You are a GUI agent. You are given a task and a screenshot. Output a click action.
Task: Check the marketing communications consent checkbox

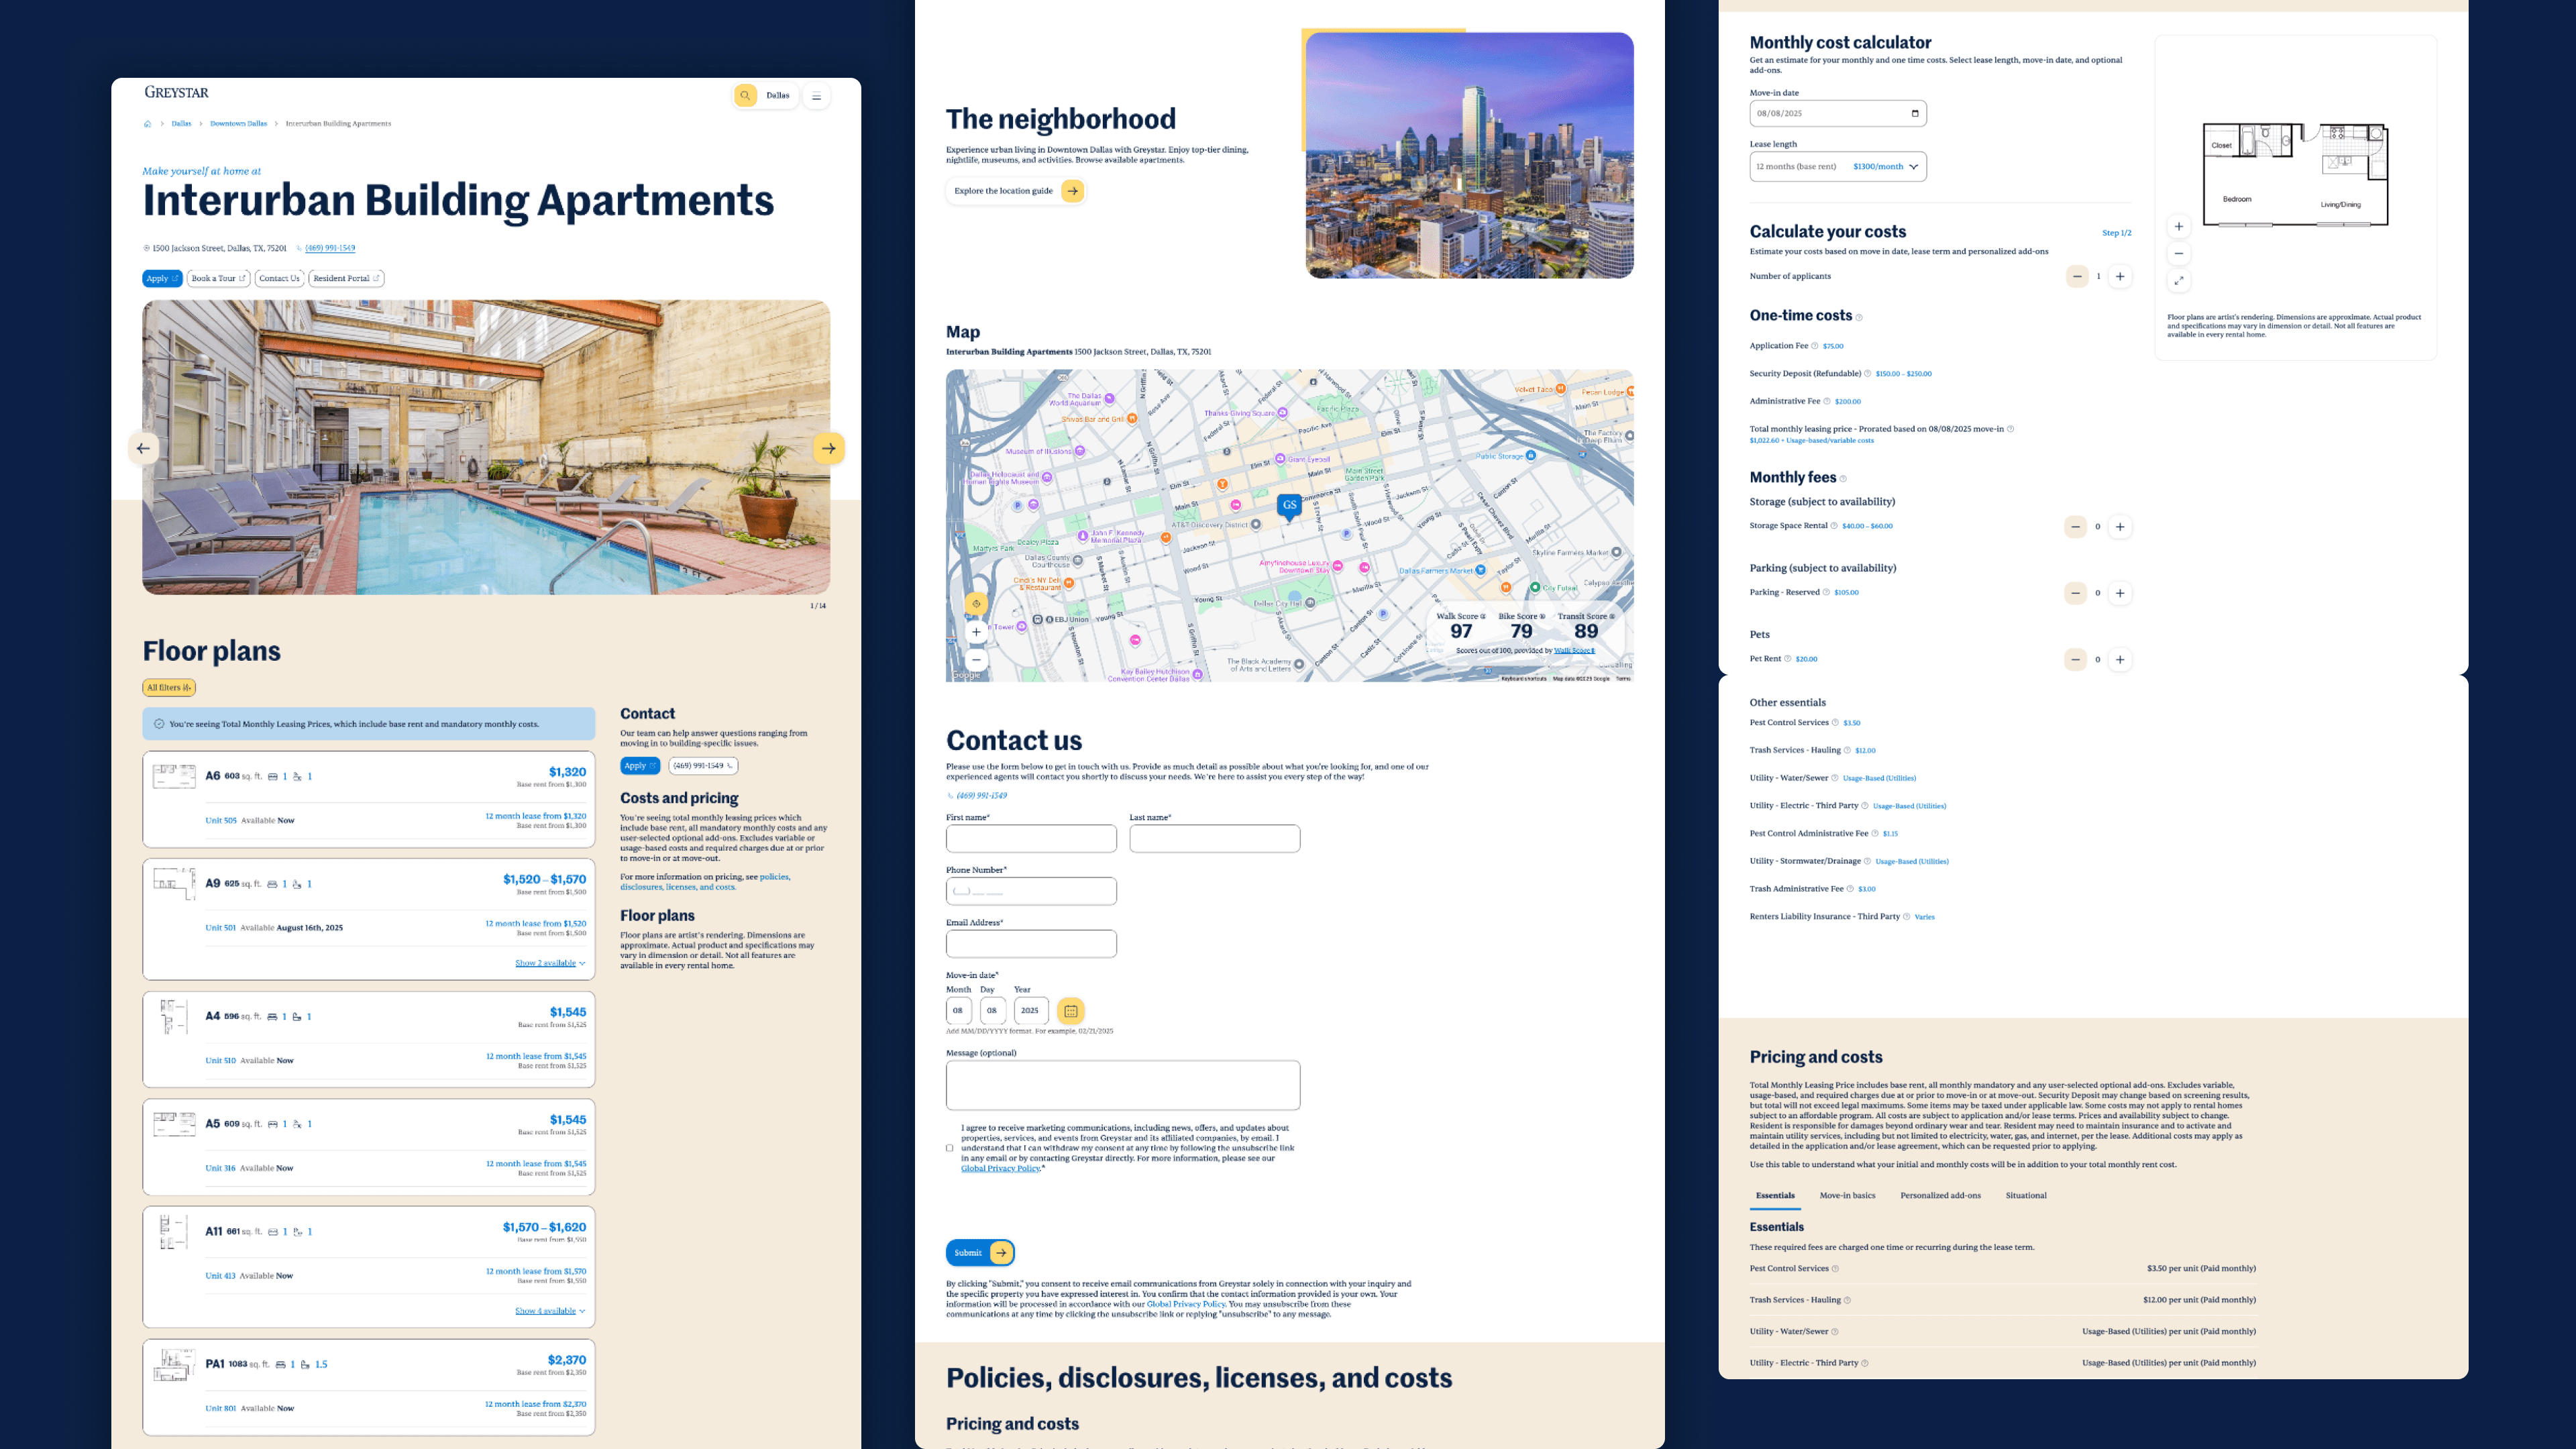[950, 1148]
